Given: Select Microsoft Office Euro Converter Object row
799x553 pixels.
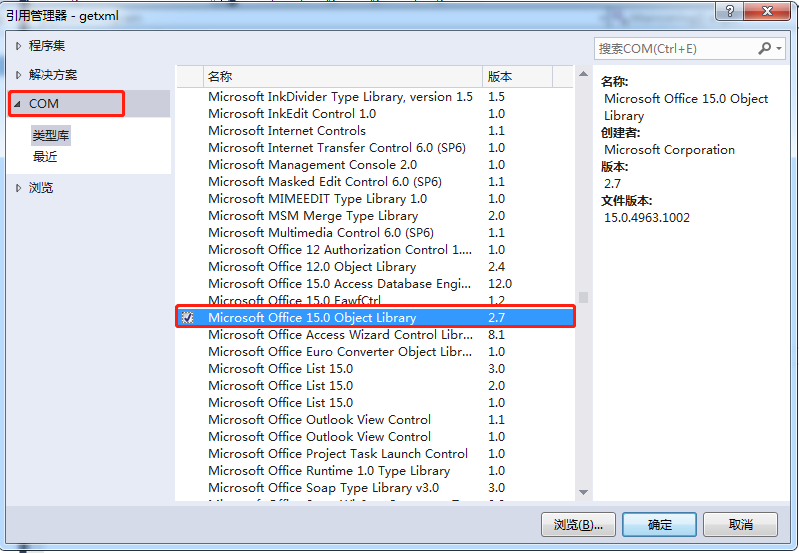Looking at the screenshot, I should [x=376, y=352].
